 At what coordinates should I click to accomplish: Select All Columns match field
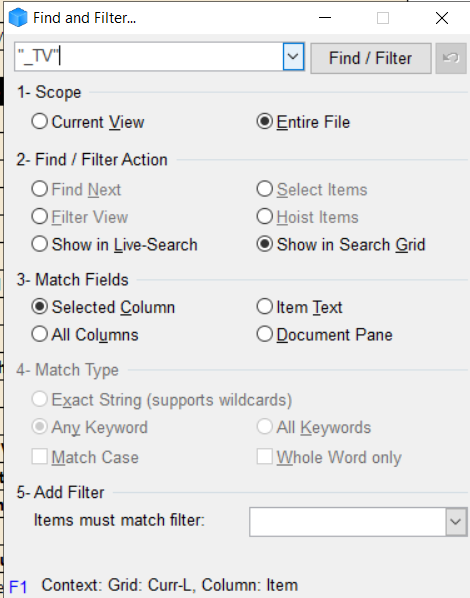(85, 334)
